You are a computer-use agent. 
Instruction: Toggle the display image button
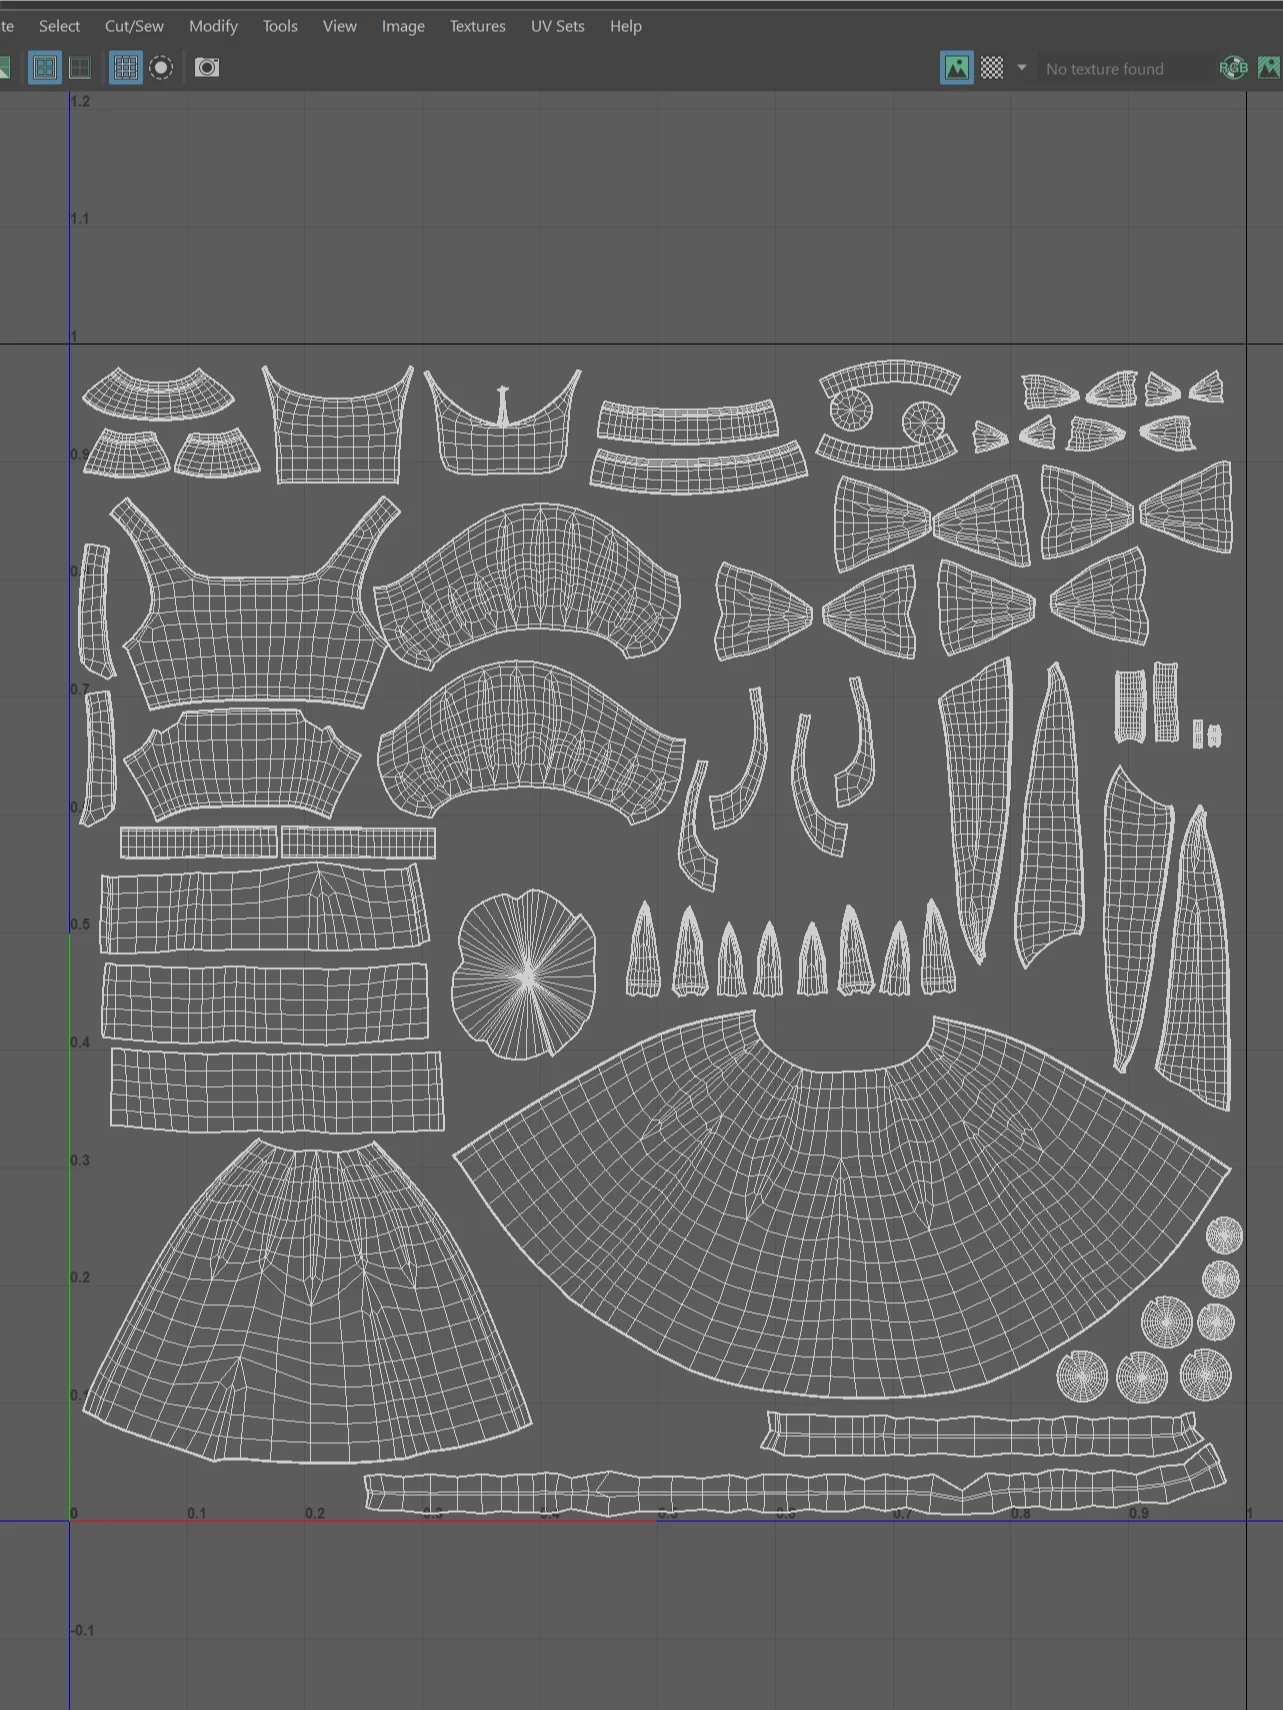tap(957, 68)
